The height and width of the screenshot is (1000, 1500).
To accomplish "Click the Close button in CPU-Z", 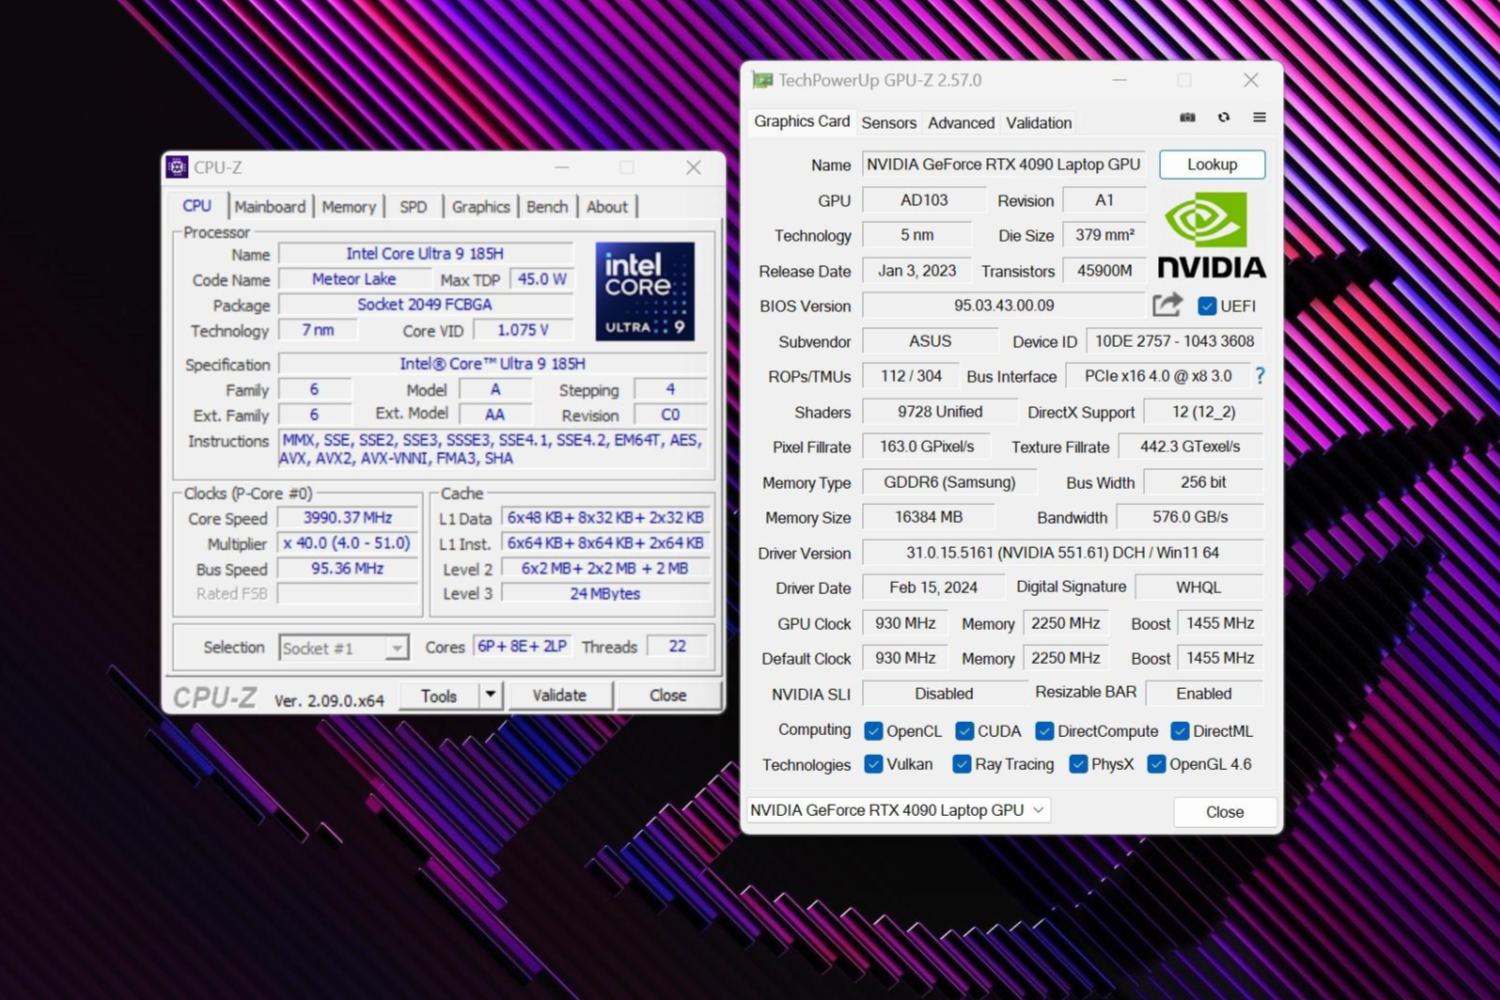I will coord(667,695).
